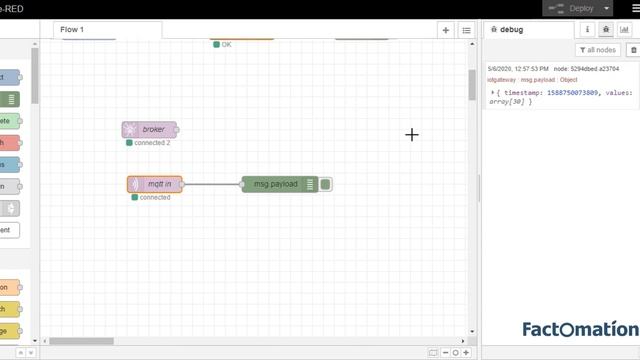640x360 pixels.
Task: Expand the debug payload object
Action: (493, 93)
